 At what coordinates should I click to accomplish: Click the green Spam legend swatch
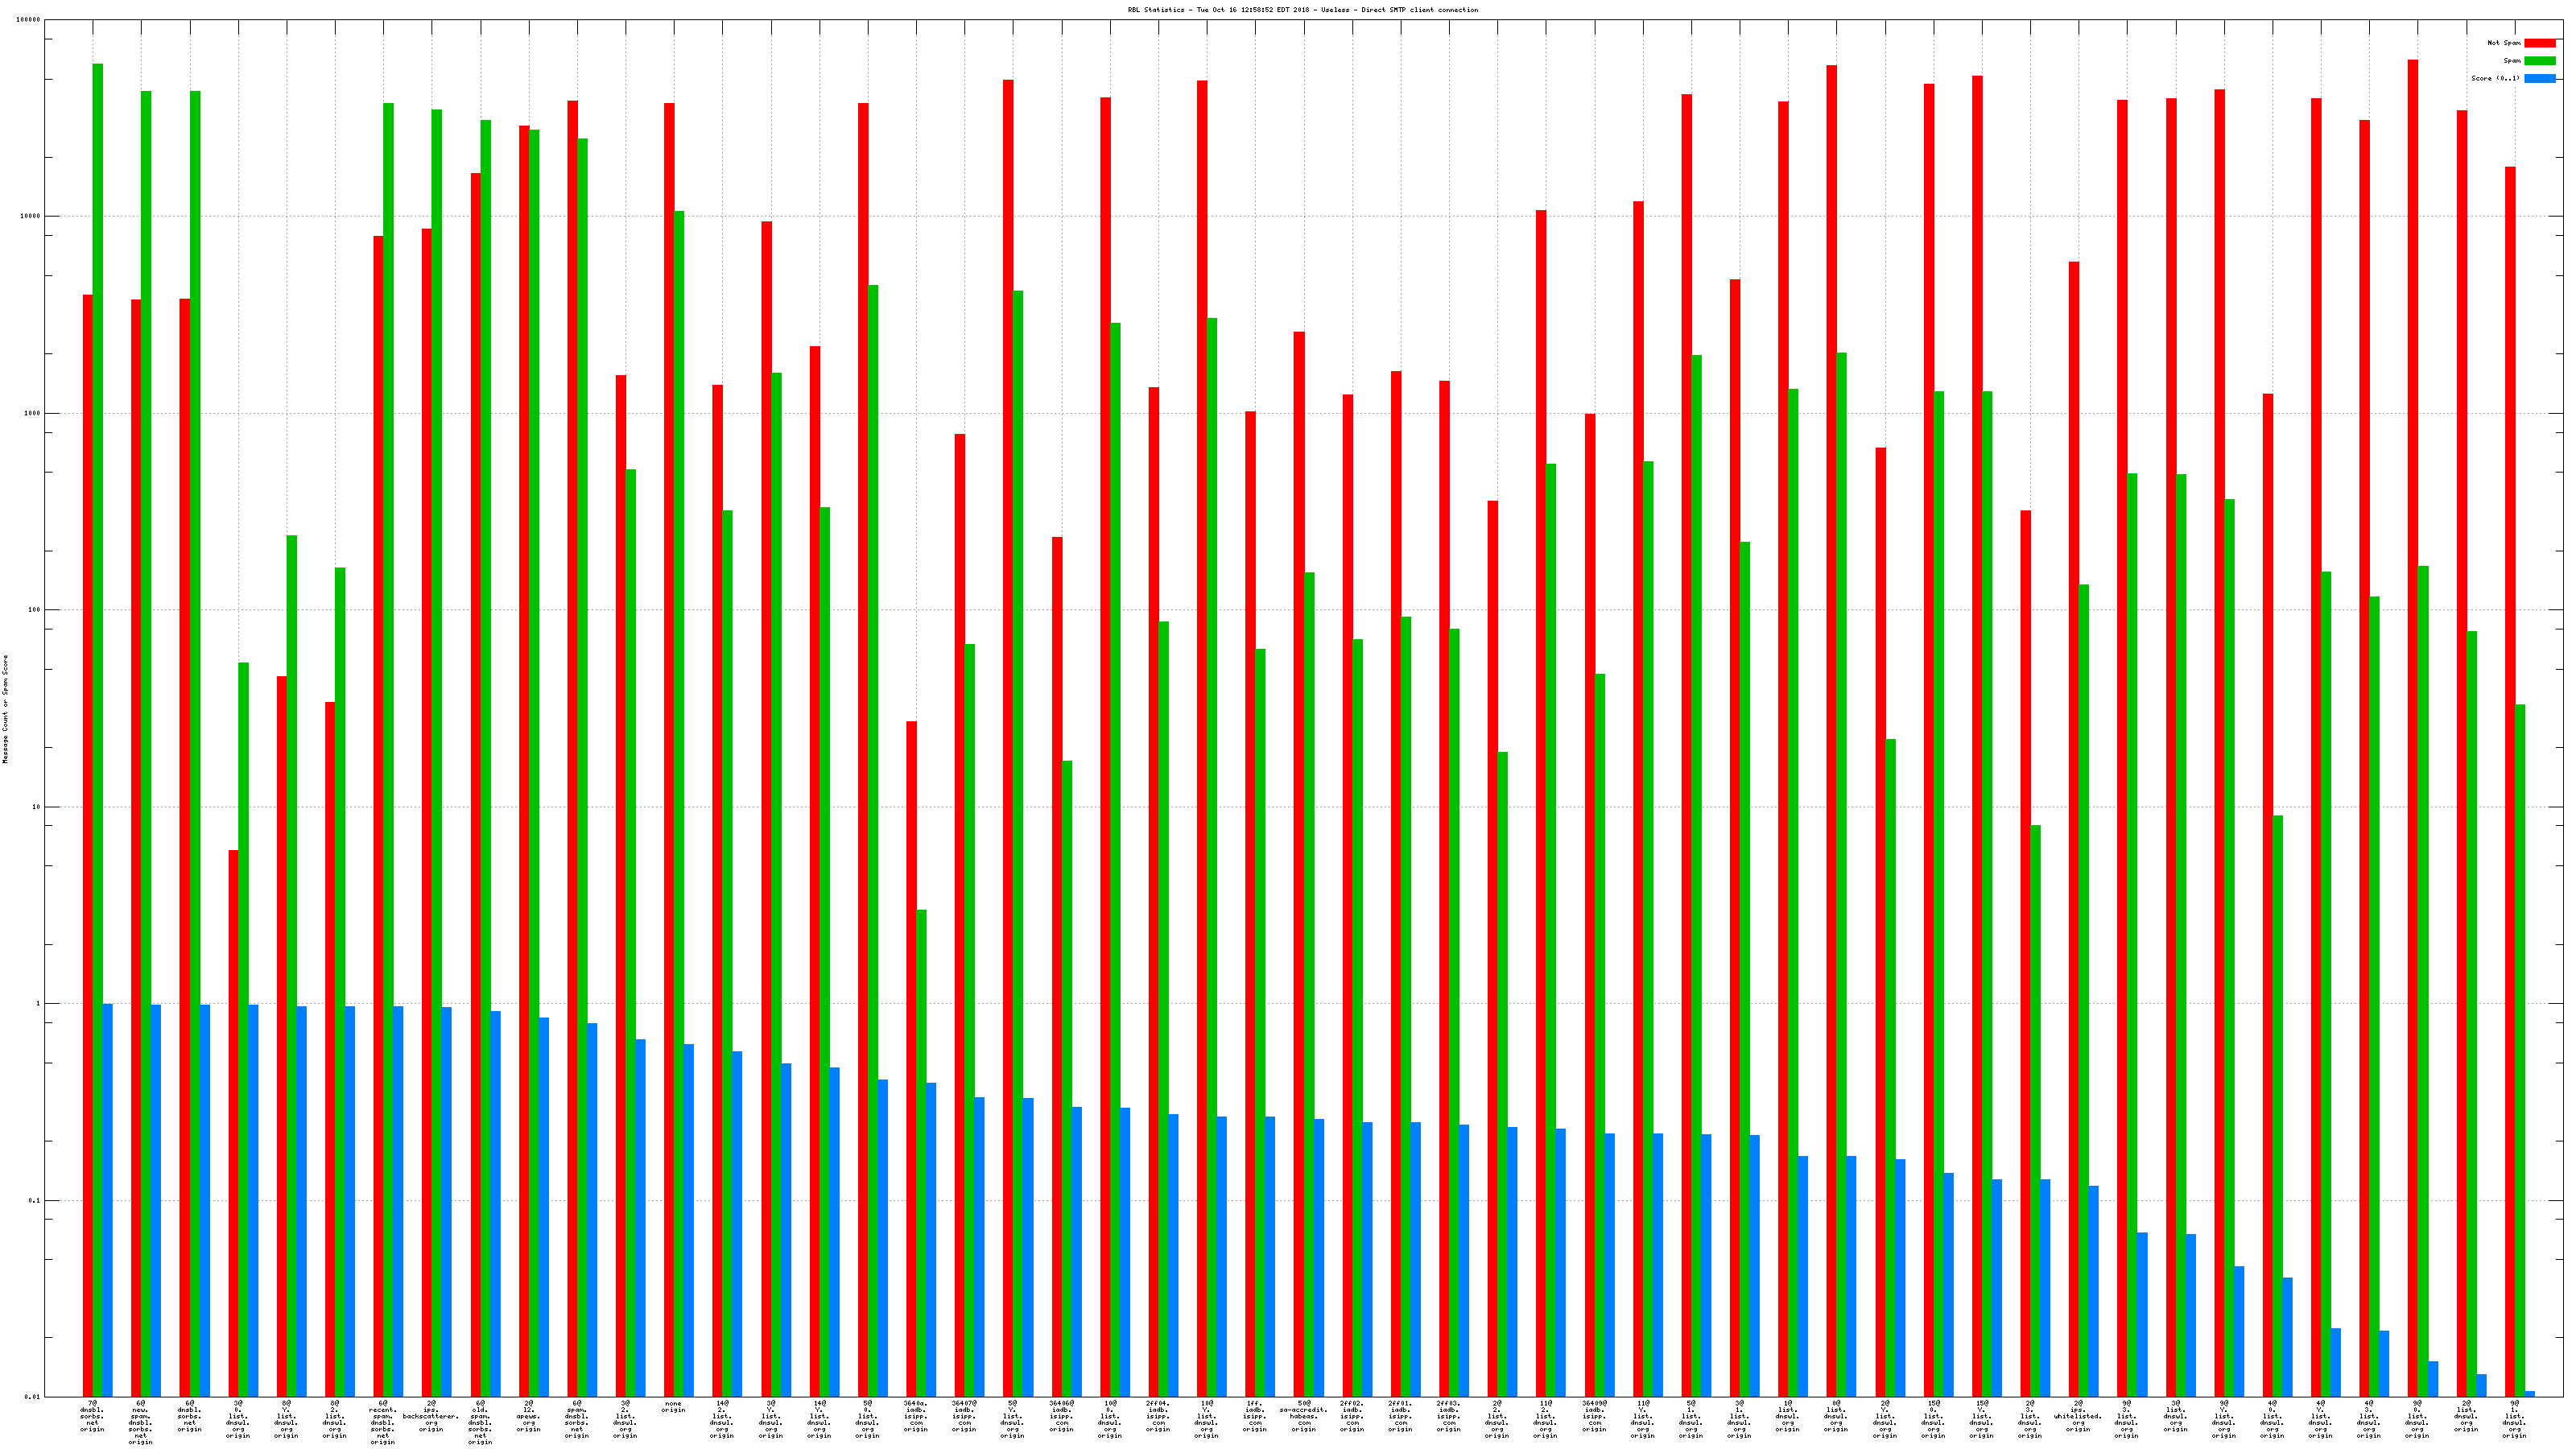pyautogui.click(x=2539, y=61)
